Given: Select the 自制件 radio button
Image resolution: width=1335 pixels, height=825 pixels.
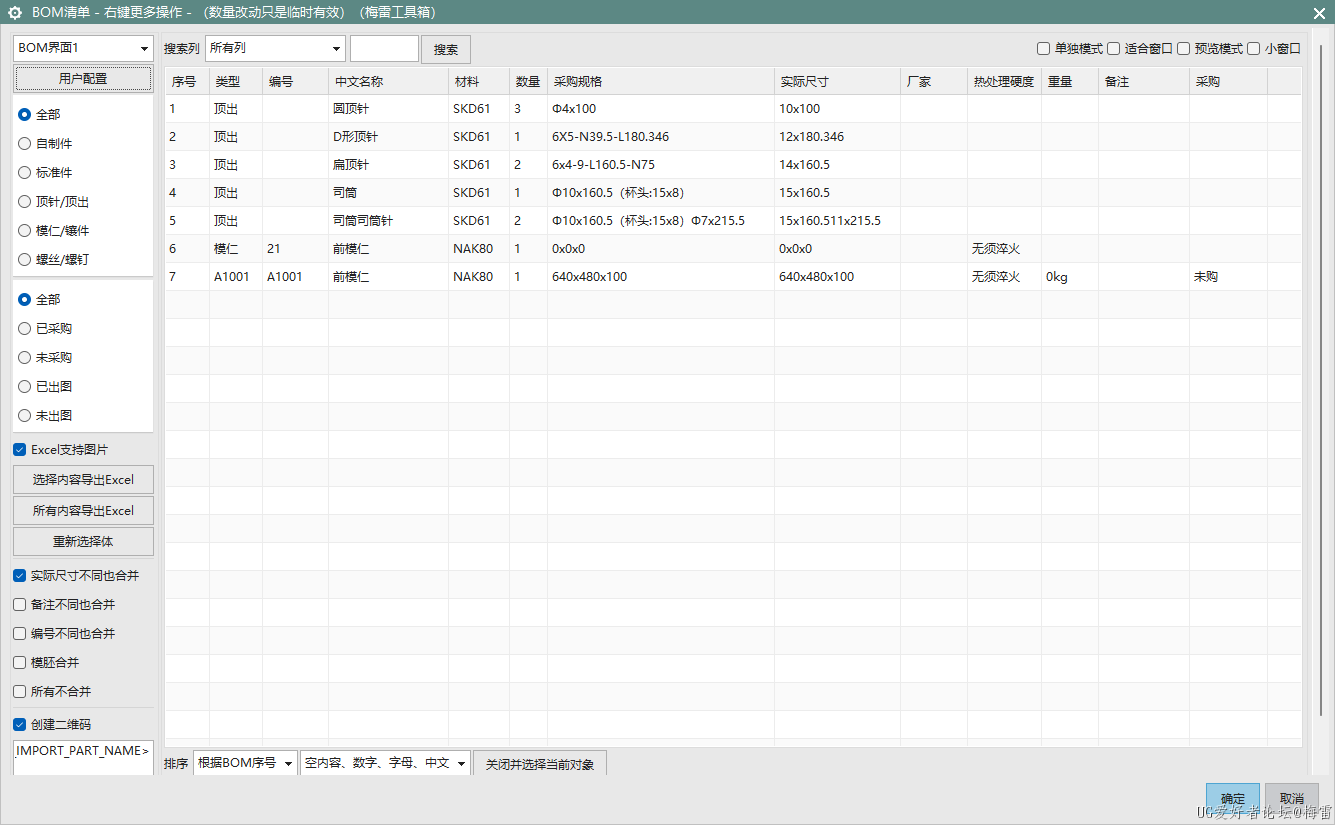Looking at the screenshot, I should 45,144.
